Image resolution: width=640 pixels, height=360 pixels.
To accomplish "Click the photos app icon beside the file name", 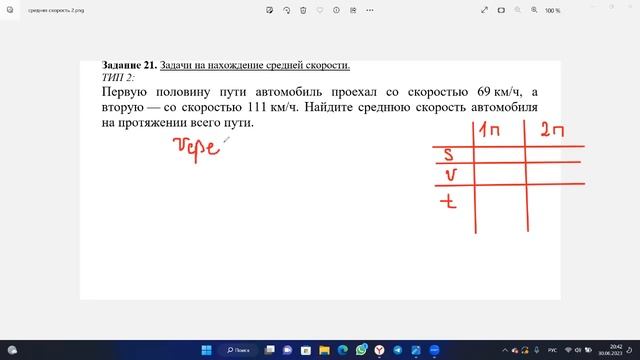I will pos(10,10).
